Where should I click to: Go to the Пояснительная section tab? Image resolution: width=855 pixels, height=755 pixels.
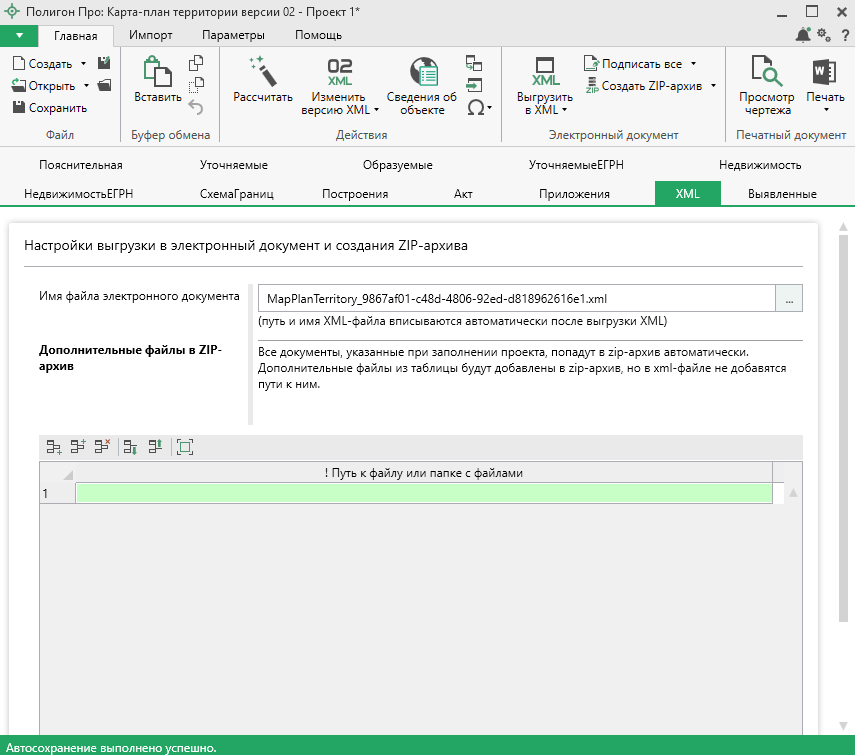click(81, 165)
